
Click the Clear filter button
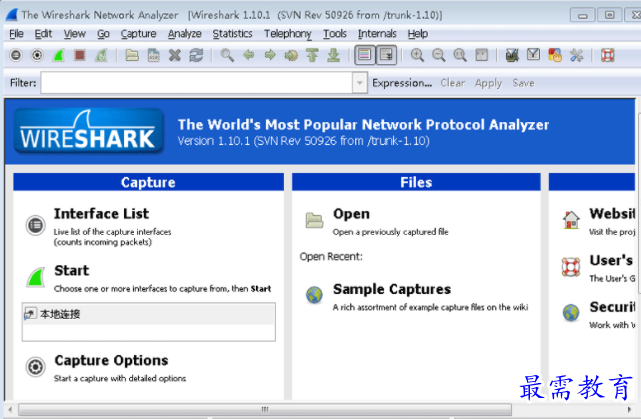[x=453, y=83]
